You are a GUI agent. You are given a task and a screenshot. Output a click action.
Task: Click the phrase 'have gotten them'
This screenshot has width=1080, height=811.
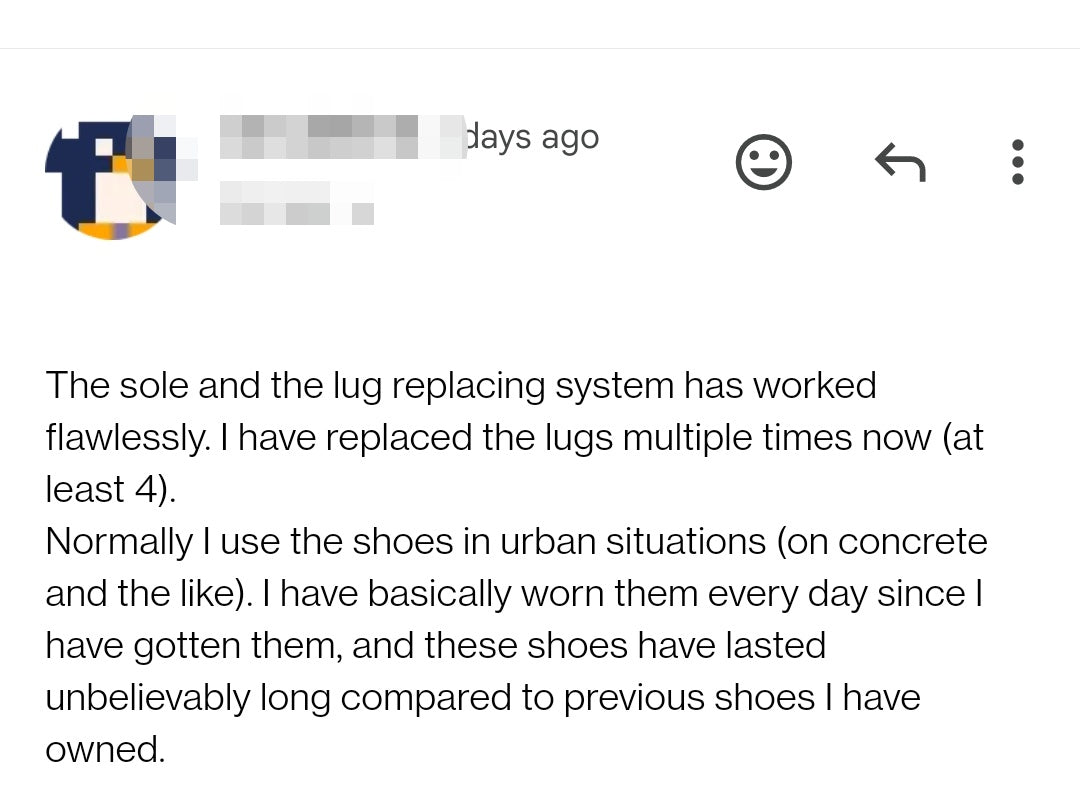click(x=192, y=645)
